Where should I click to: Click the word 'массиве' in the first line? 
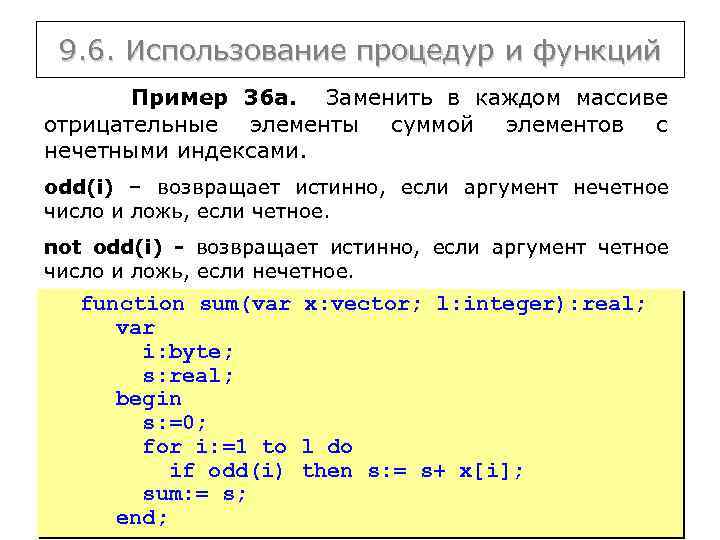pos(622,98)
